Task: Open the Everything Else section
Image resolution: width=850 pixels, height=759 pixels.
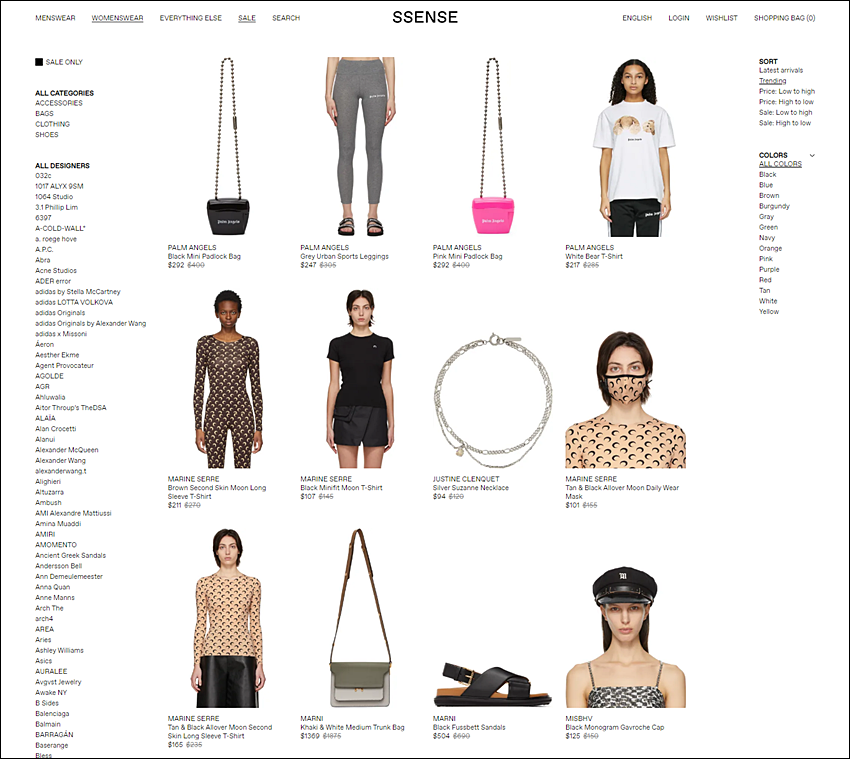Action: 191,18
